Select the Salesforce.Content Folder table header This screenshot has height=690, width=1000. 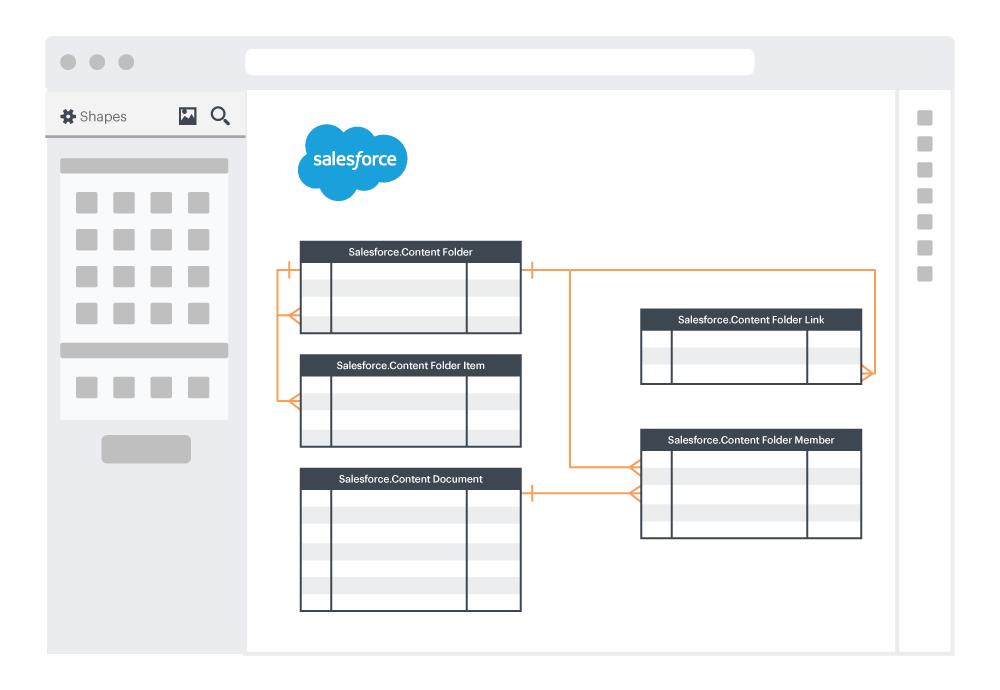410,252
